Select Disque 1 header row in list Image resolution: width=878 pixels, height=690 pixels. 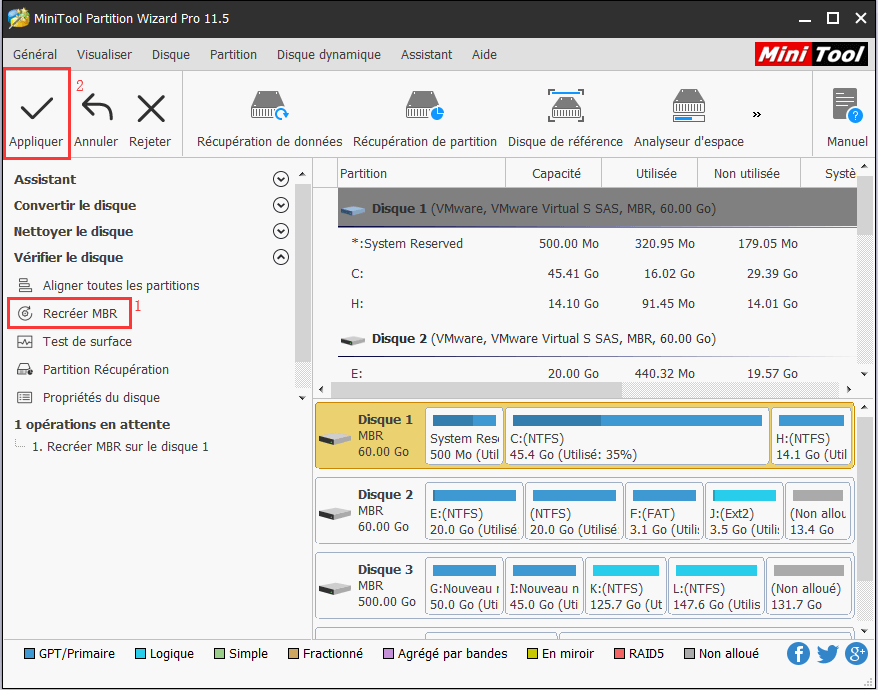pos(597,208)
